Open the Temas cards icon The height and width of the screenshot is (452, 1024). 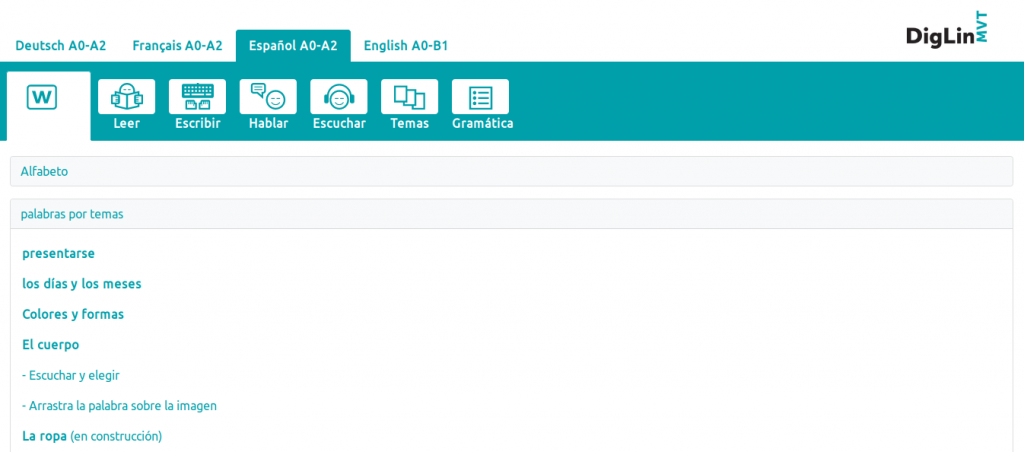pos(410,98)
